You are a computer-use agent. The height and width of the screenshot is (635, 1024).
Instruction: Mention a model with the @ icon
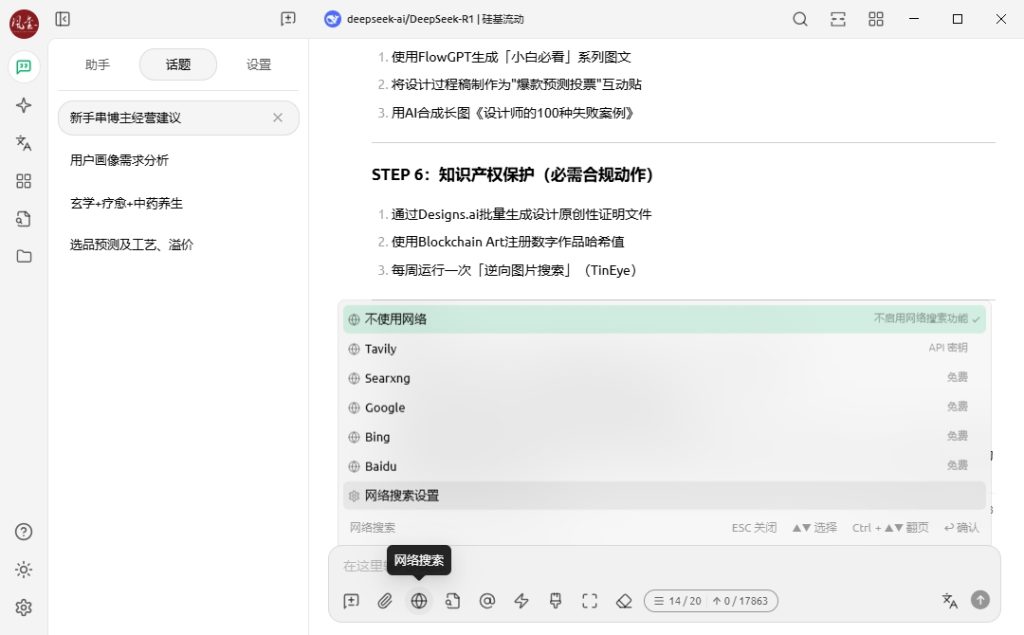click(x=487, y=601)
